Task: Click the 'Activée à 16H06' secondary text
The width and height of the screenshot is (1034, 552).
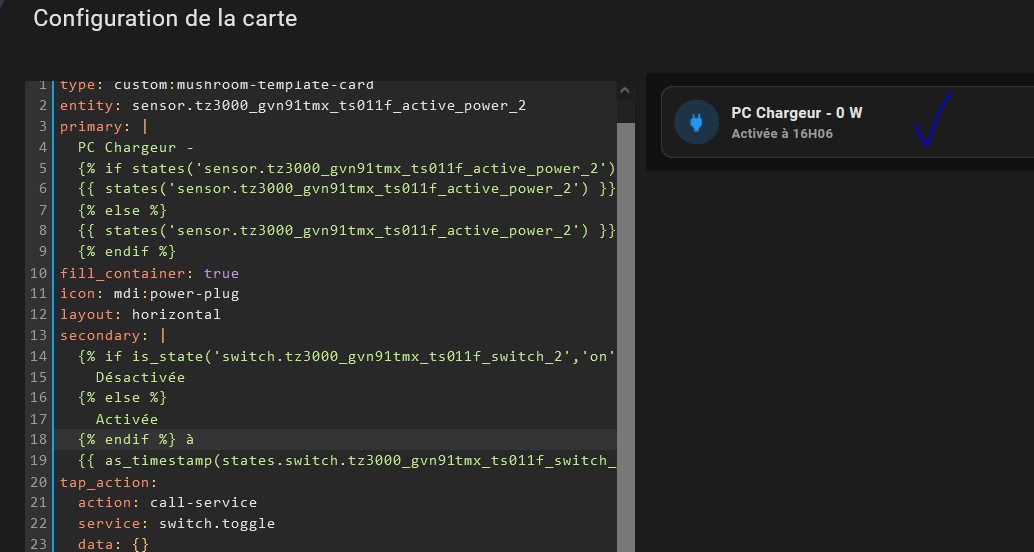Action: click(x=782, y=134)
